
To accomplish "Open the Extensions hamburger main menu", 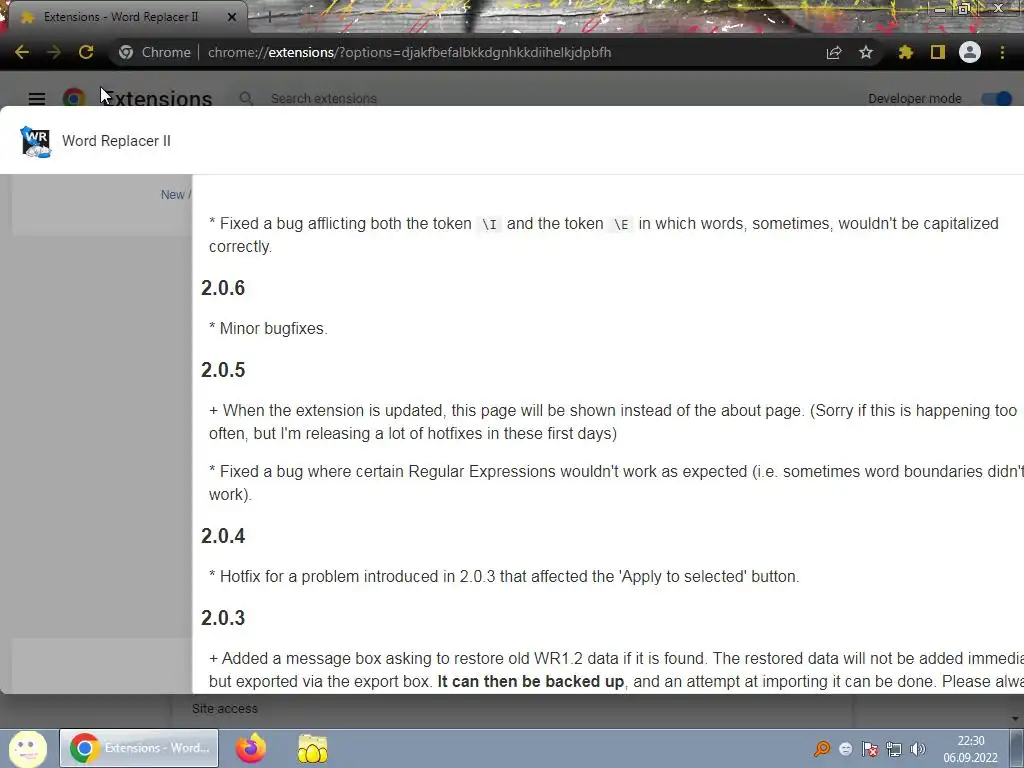I will (x=37, y=99).
